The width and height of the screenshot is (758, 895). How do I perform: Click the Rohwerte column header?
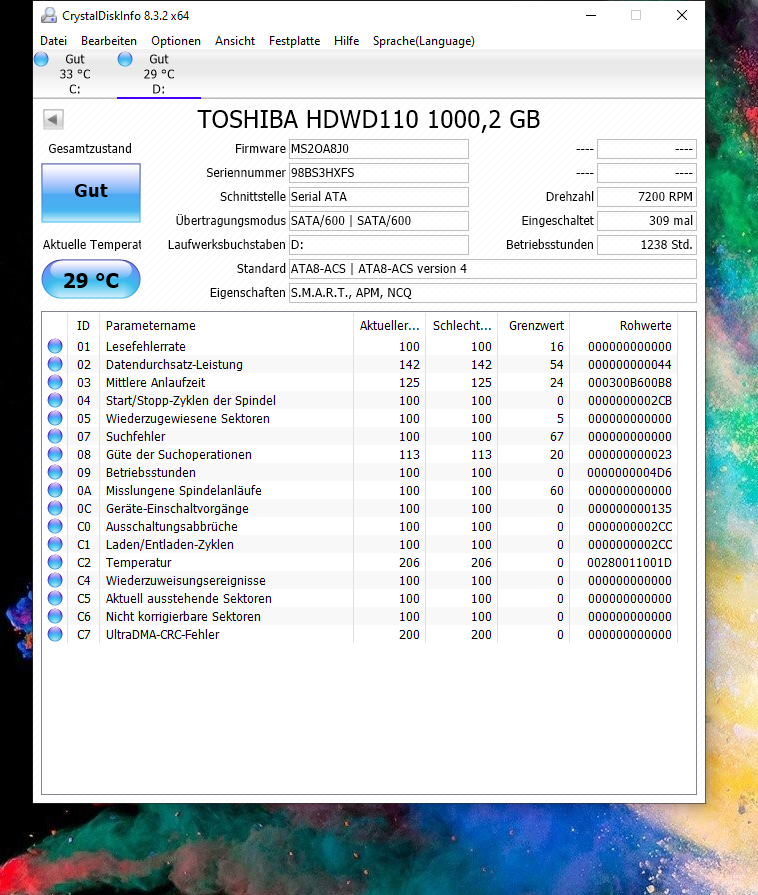click(x=624, y=326)
